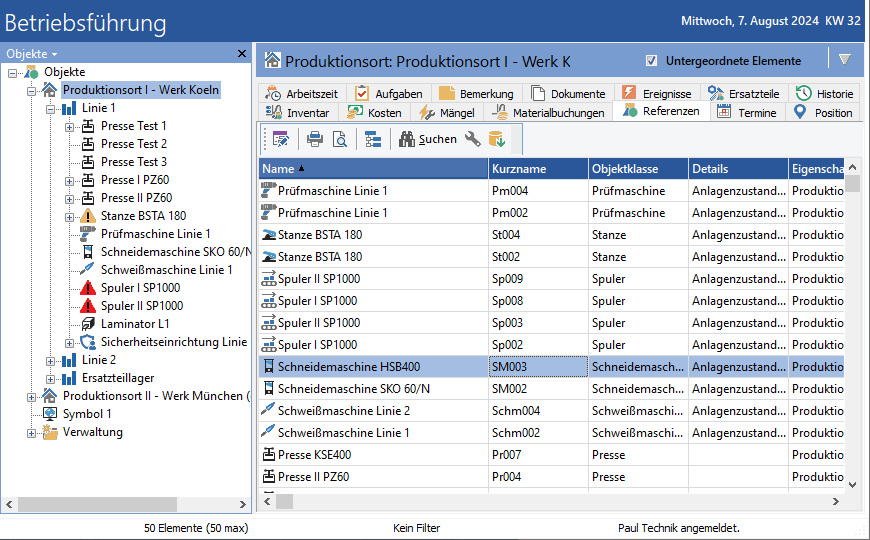The width and height of the screenshot is (870, 540).
Task: Click icon of Schneidemaschine SKO 60/N table row
Action: click(x=269, y=388)
